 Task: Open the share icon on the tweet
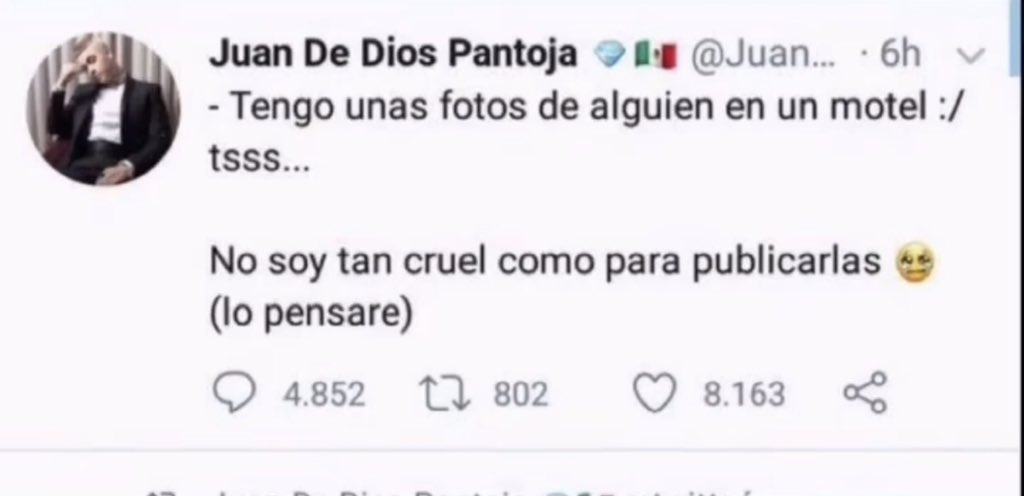coord(866,393)
